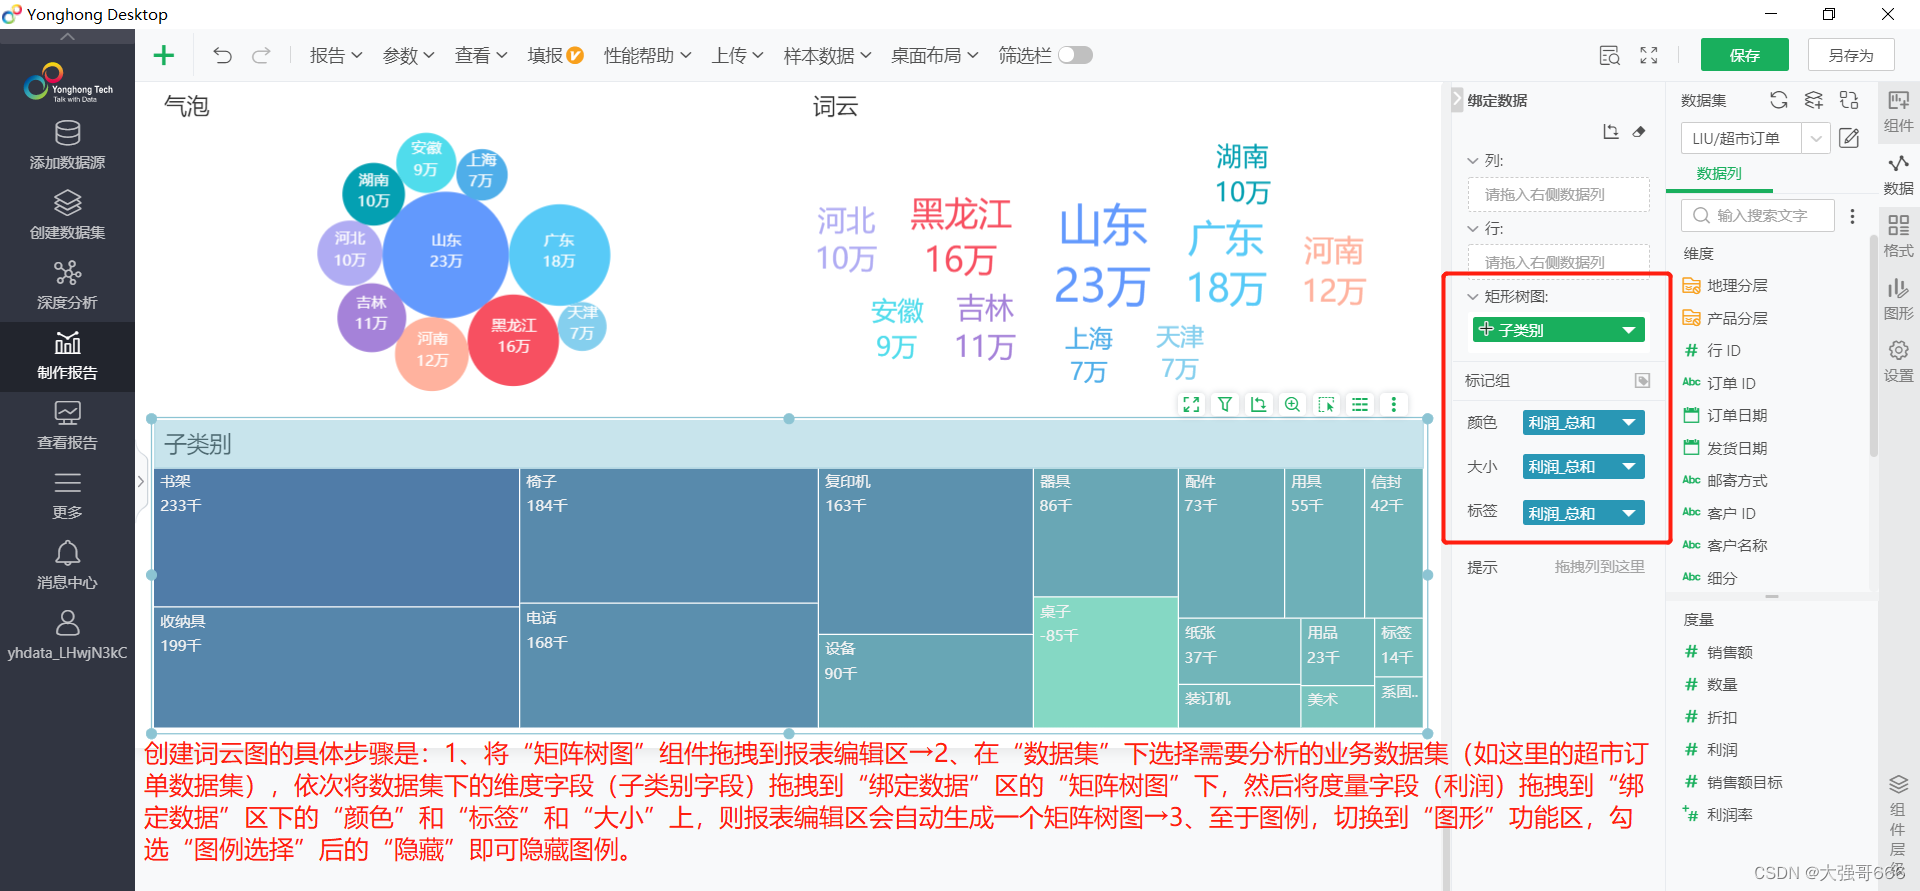Open treemap component more options
The image size is (1920, 891).
(1394, 404)
